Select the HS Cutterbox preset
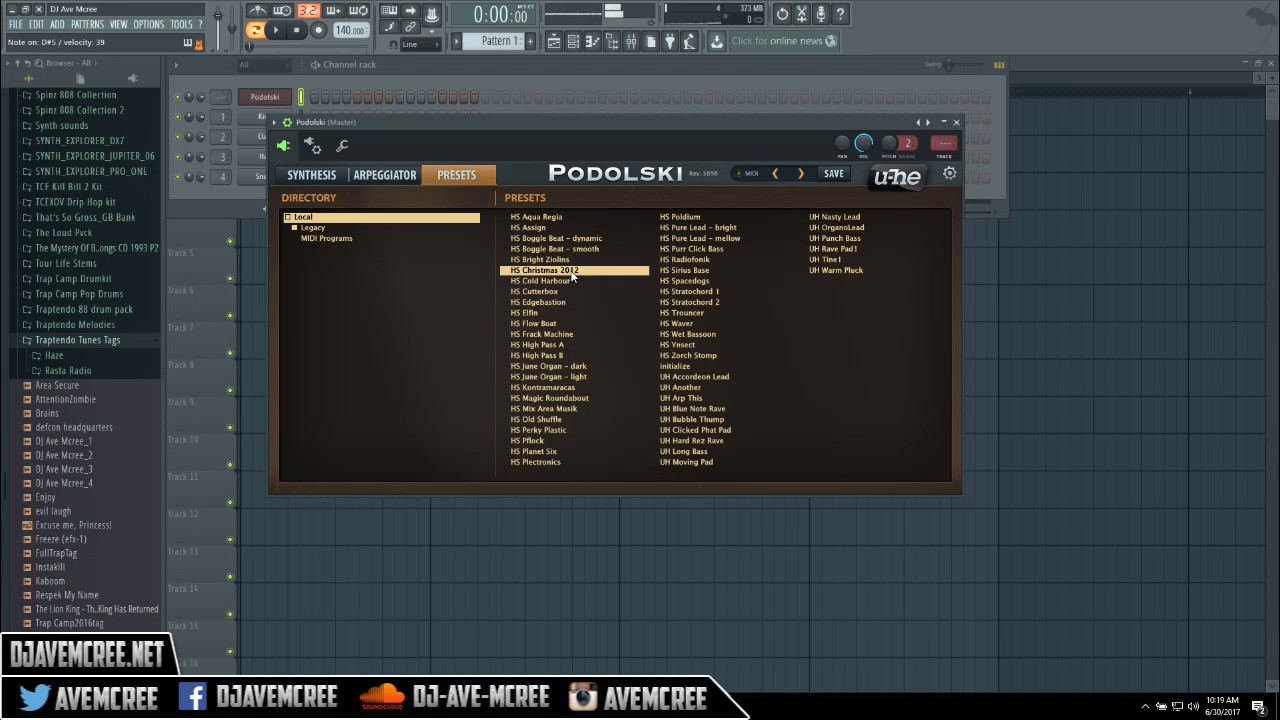The image size is (1280, 720). pos(534,291)
